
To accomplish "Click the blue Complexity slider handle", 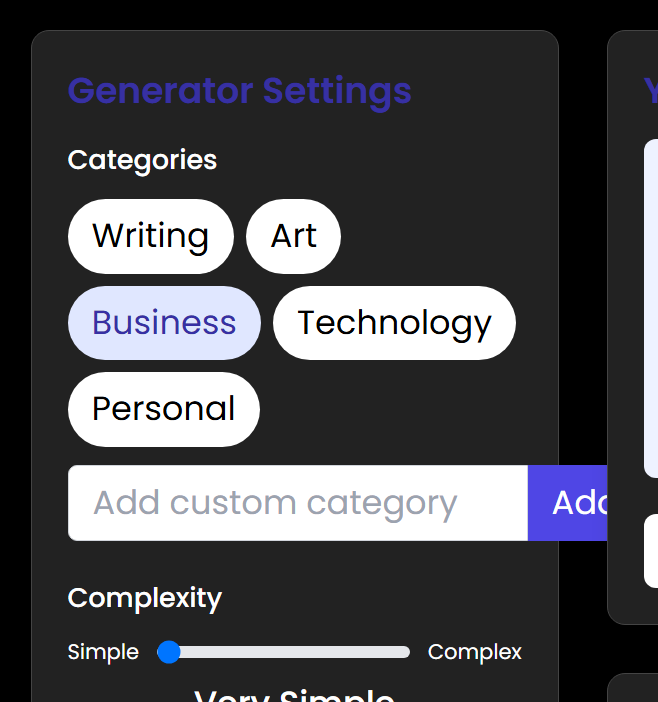I will tap(169, 652).
